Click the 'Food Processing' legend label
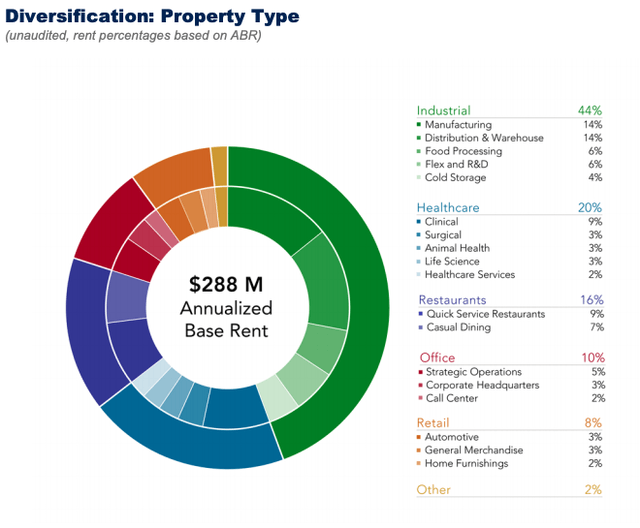640x528 pixels. click(x=464, y=151)
